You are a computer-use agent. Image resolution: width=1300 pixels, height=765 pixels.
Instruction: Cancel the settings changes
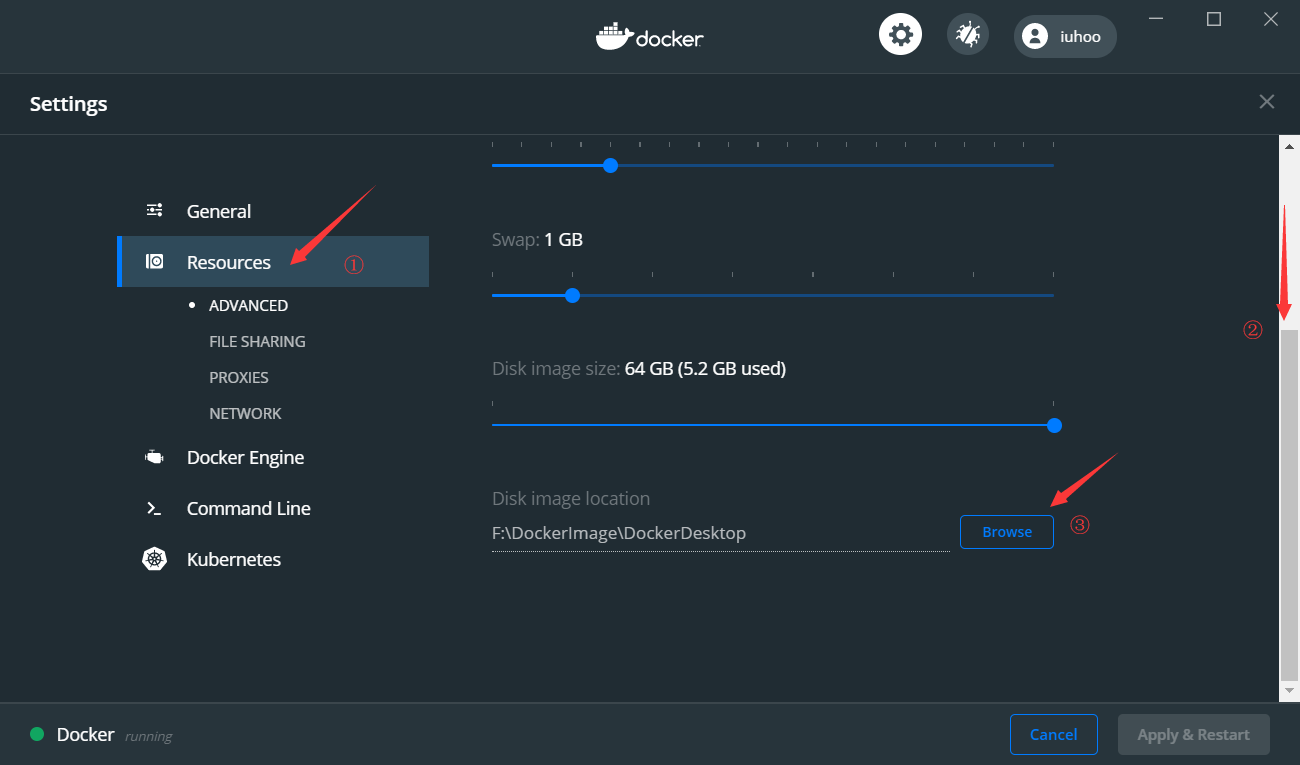pos(1054,734)
